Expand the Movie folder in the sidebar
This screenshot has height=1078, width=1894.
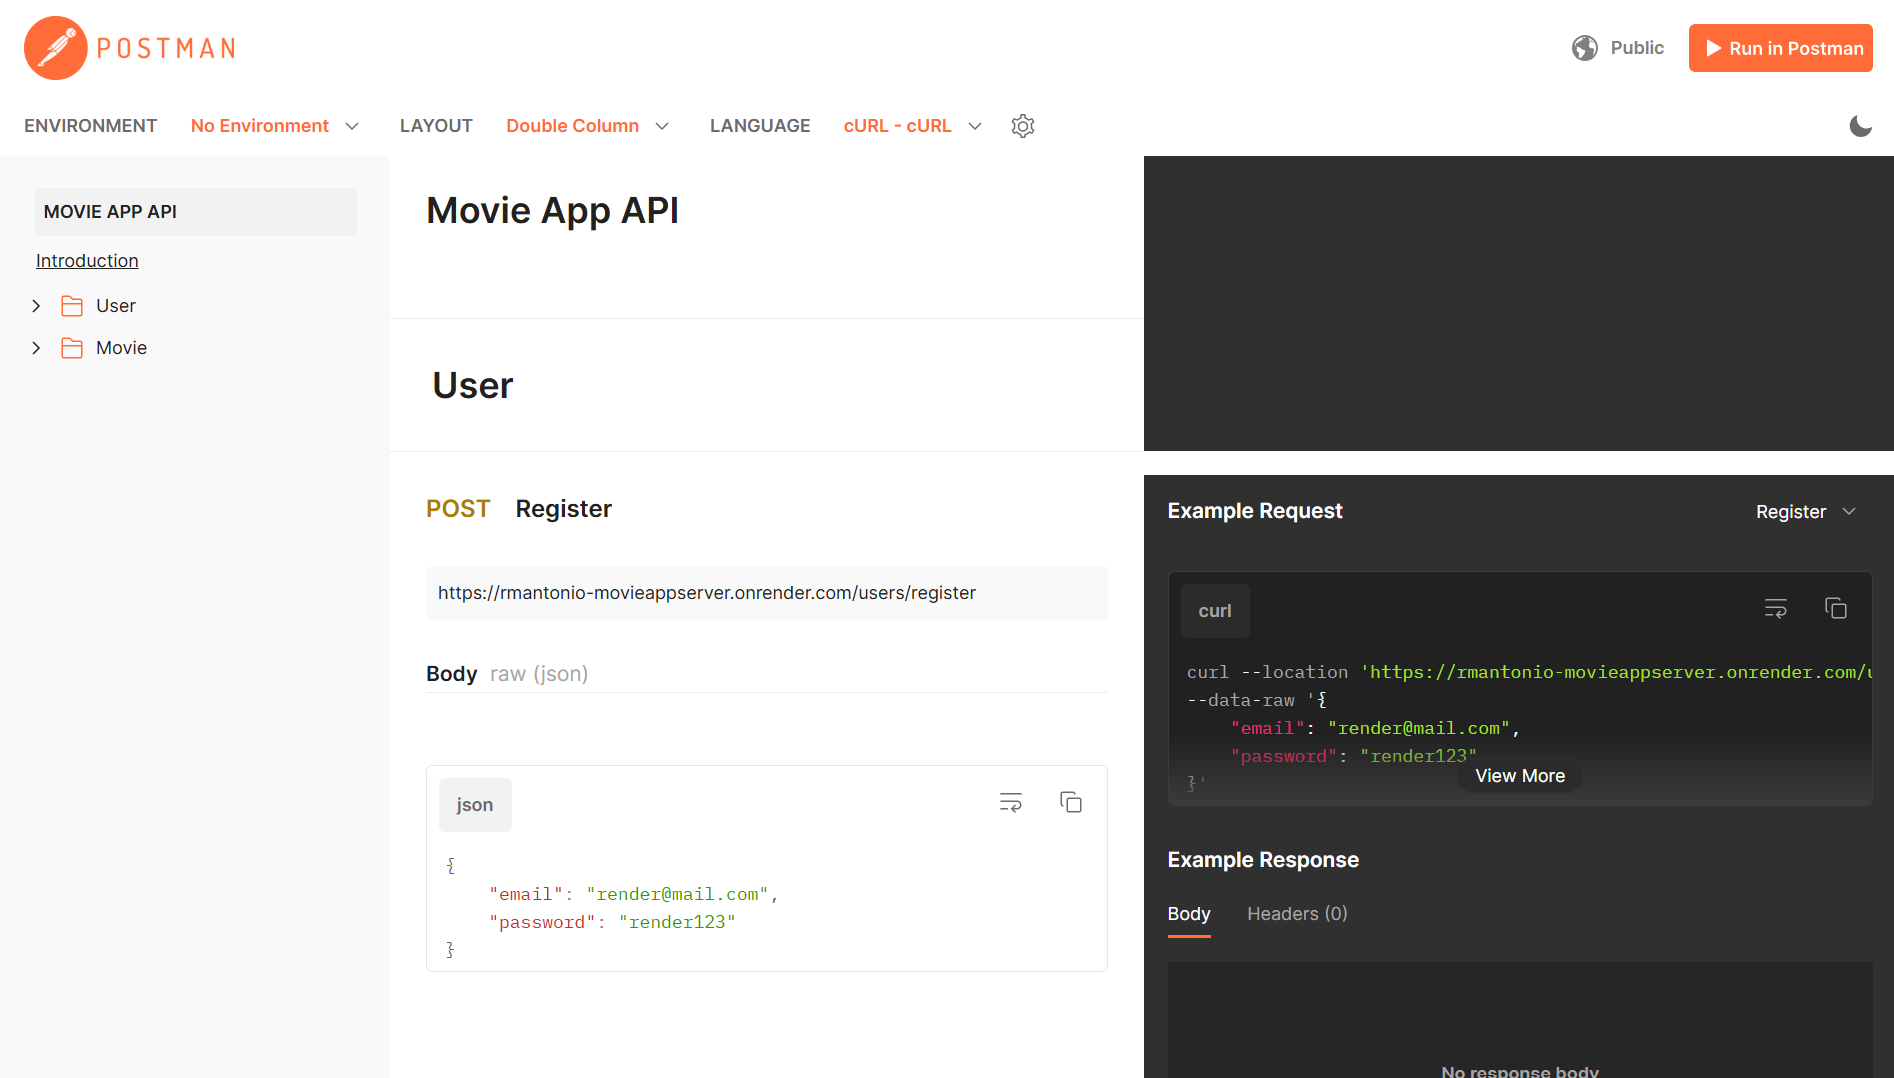pos(37,347)
